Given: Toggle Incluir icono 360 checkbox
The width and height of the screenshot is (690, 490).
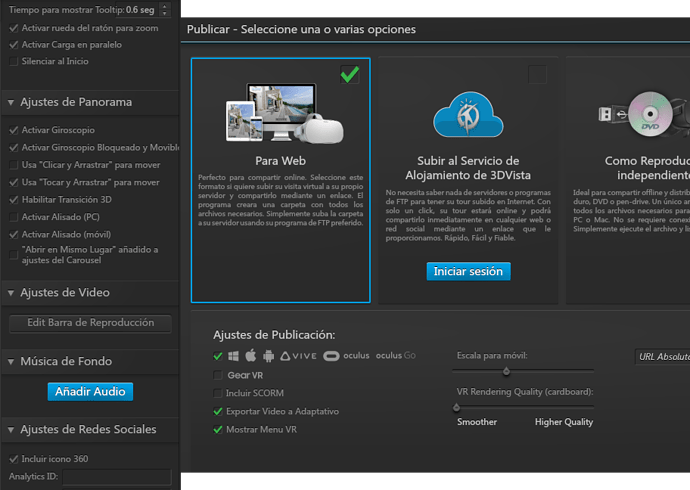Looking at the screenshot, I should [x=14, y=459].
